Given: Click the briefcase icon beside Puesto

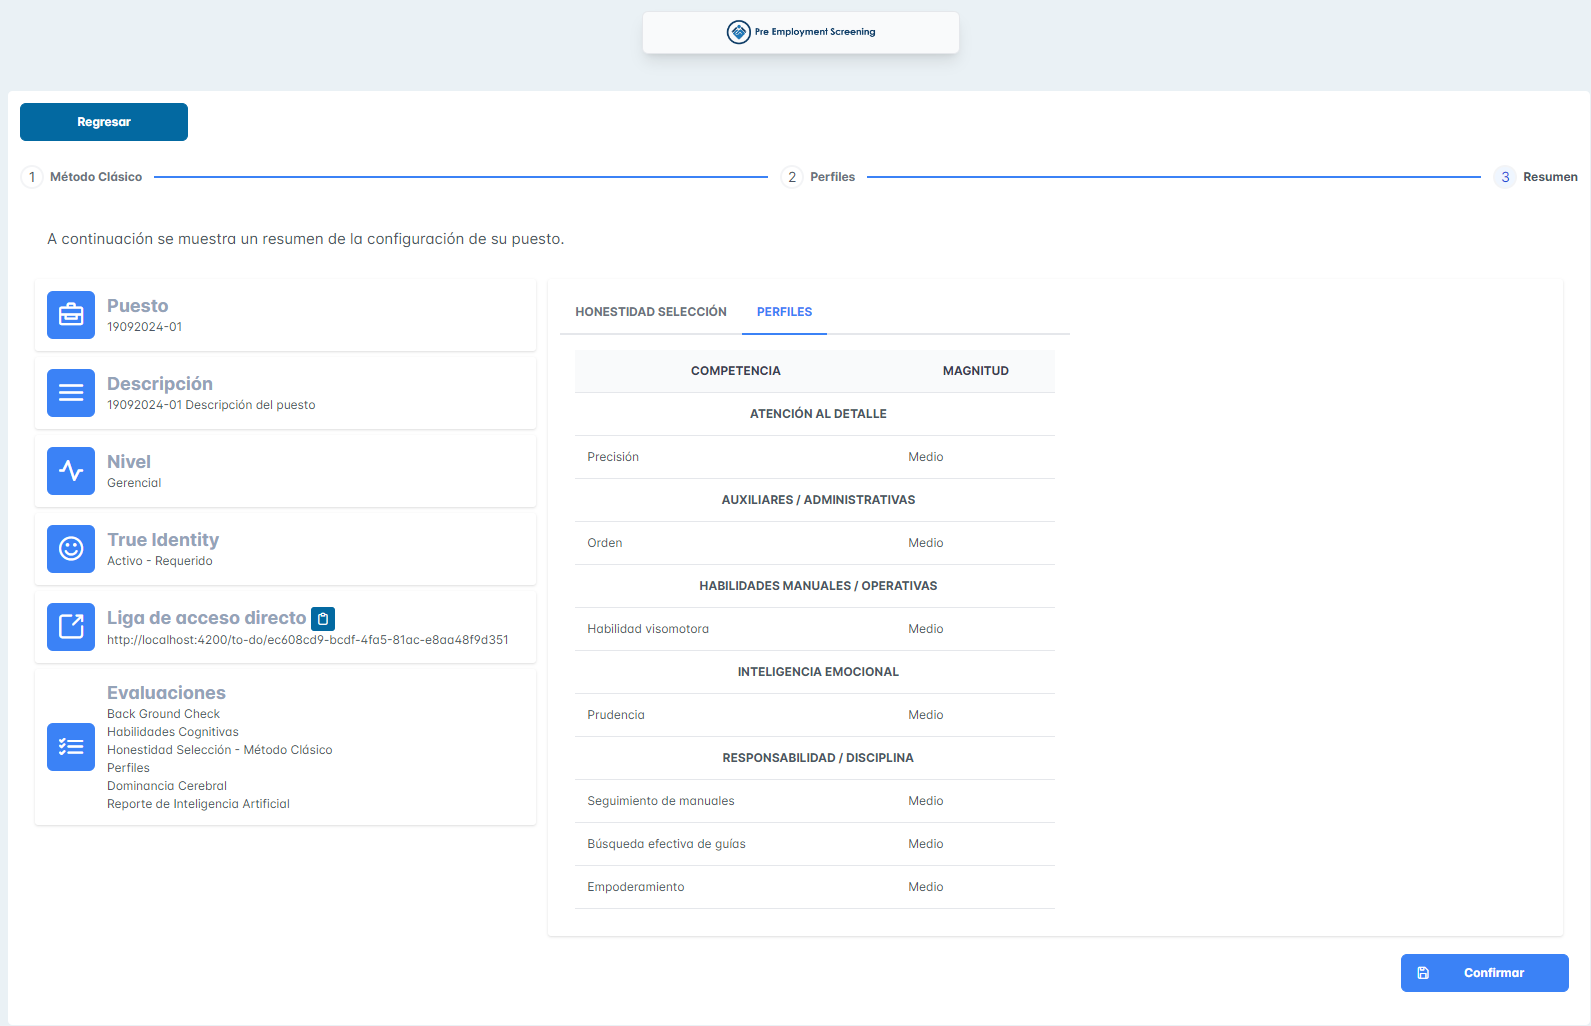Looking at the screenshot, I should pos(71,315).
